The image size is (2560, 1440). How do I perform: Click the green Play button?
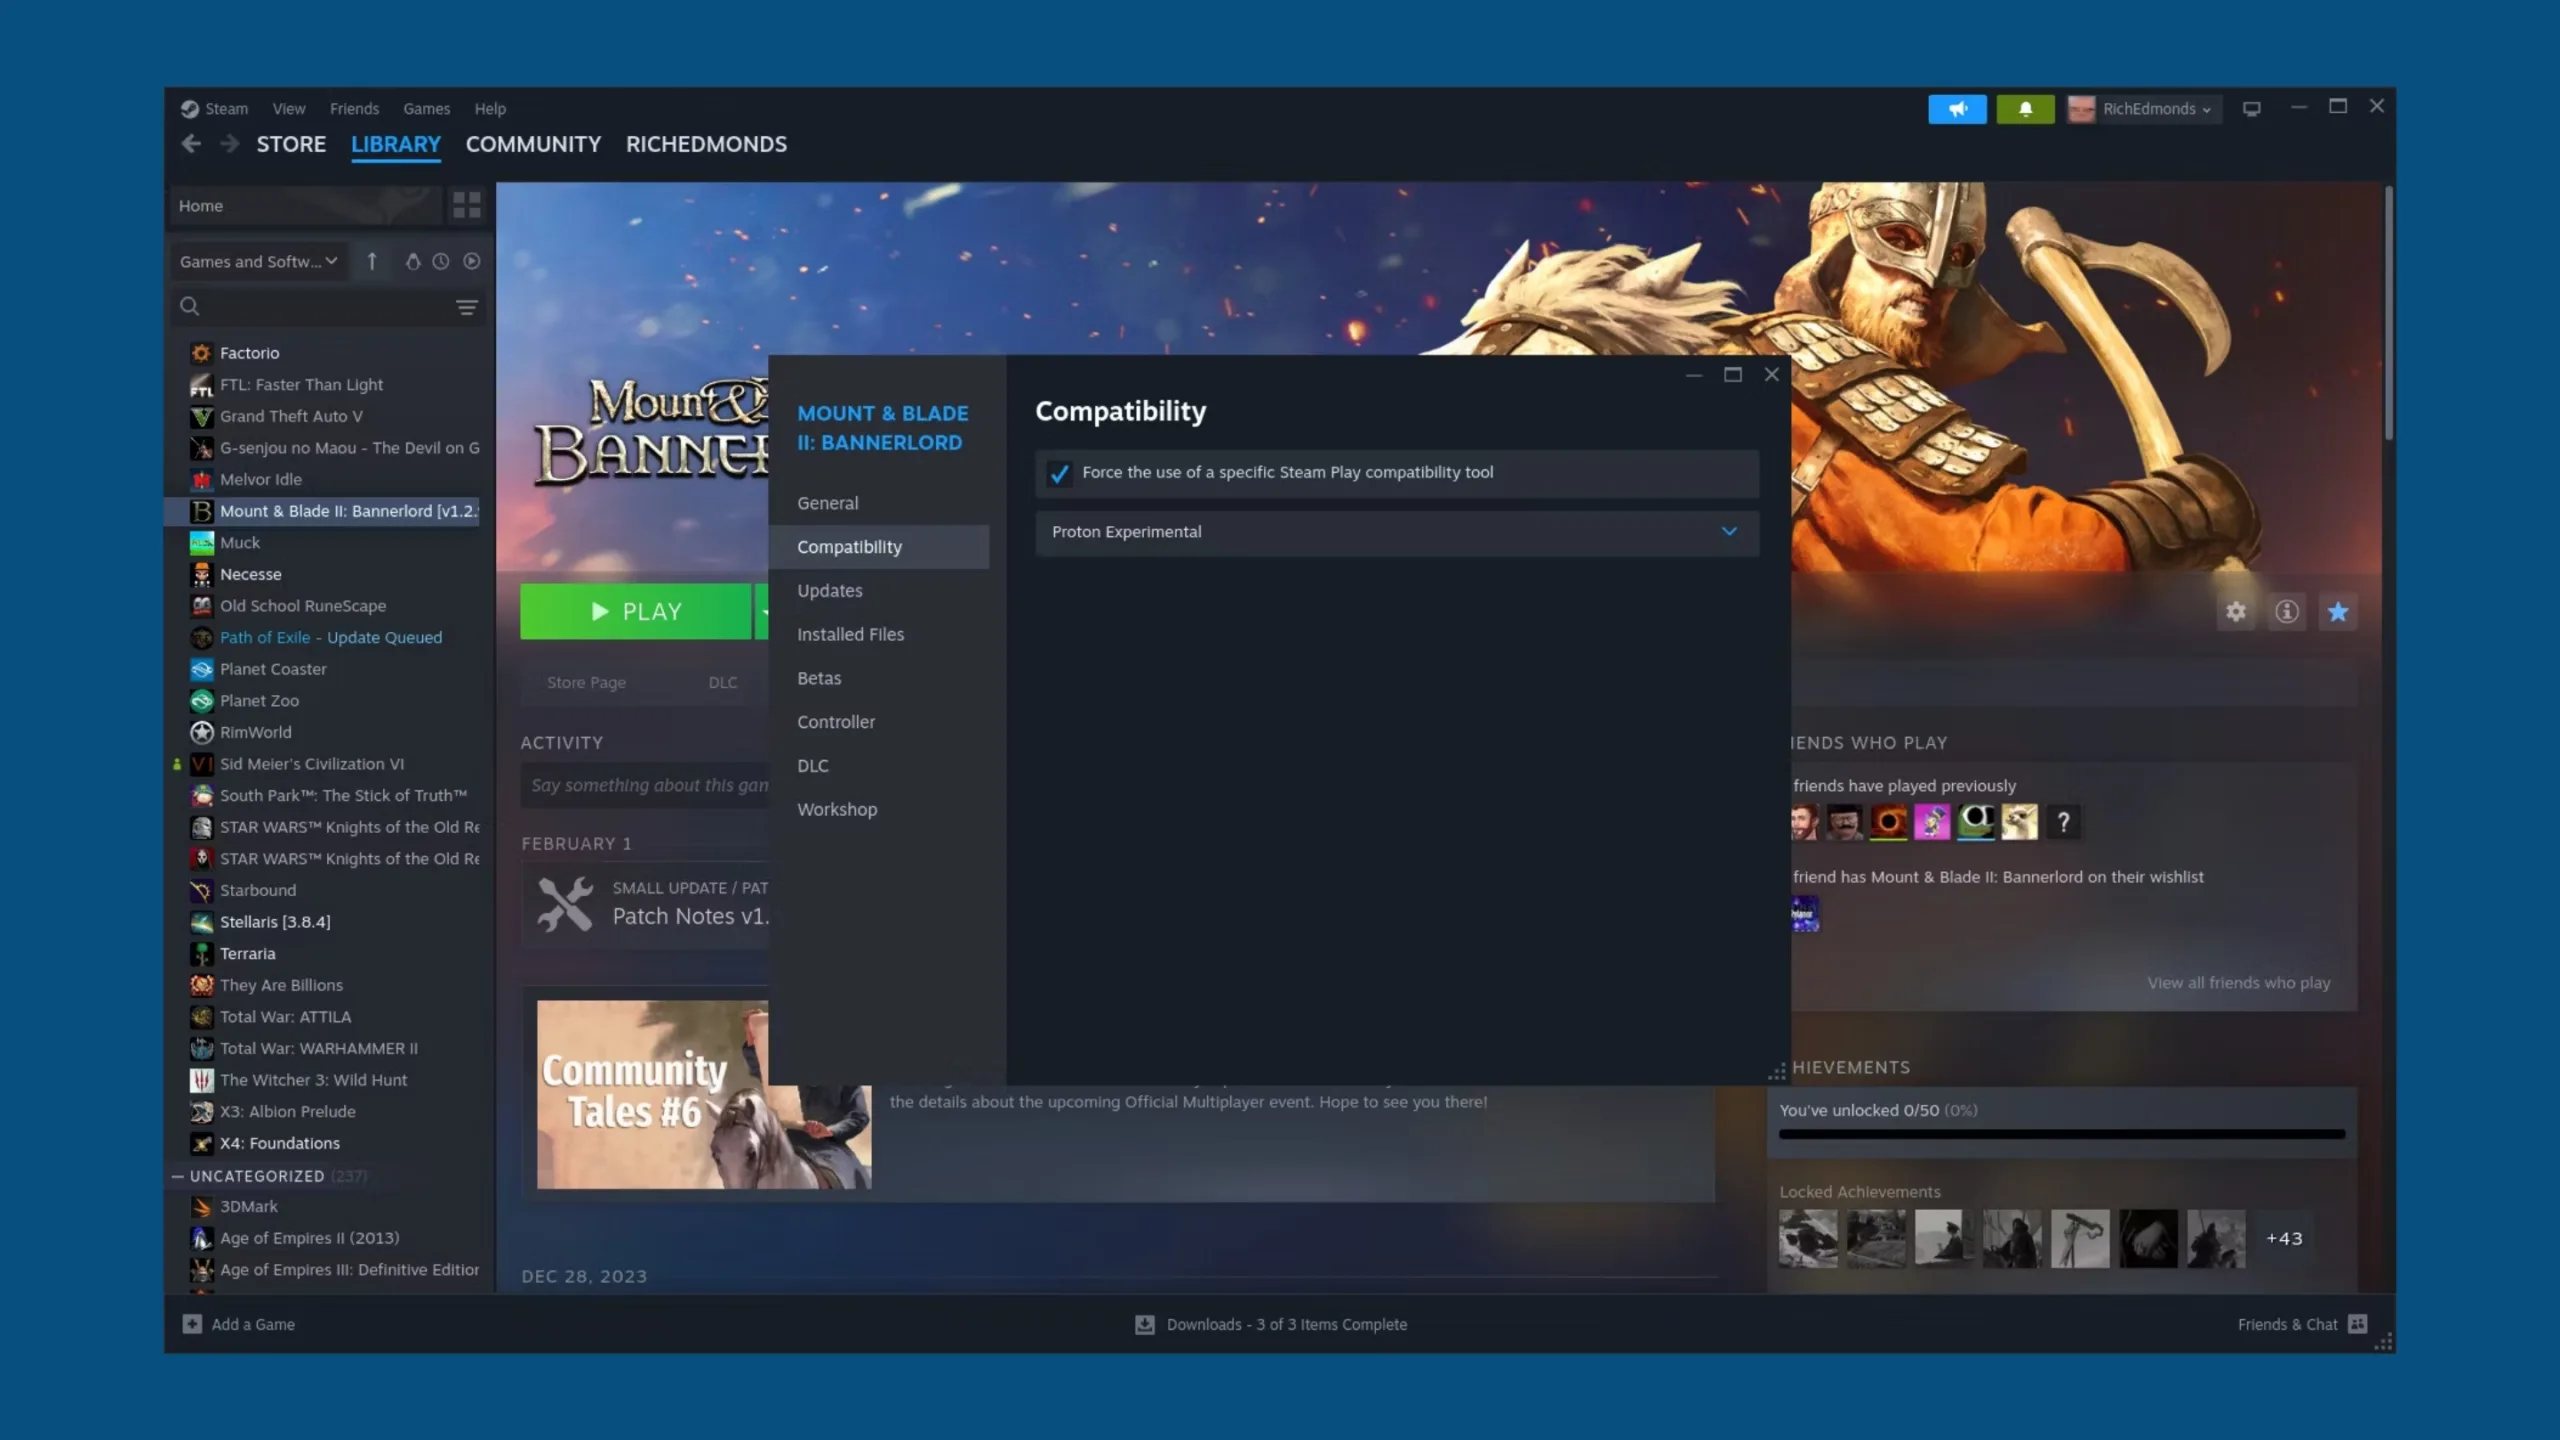coord(635,611)
